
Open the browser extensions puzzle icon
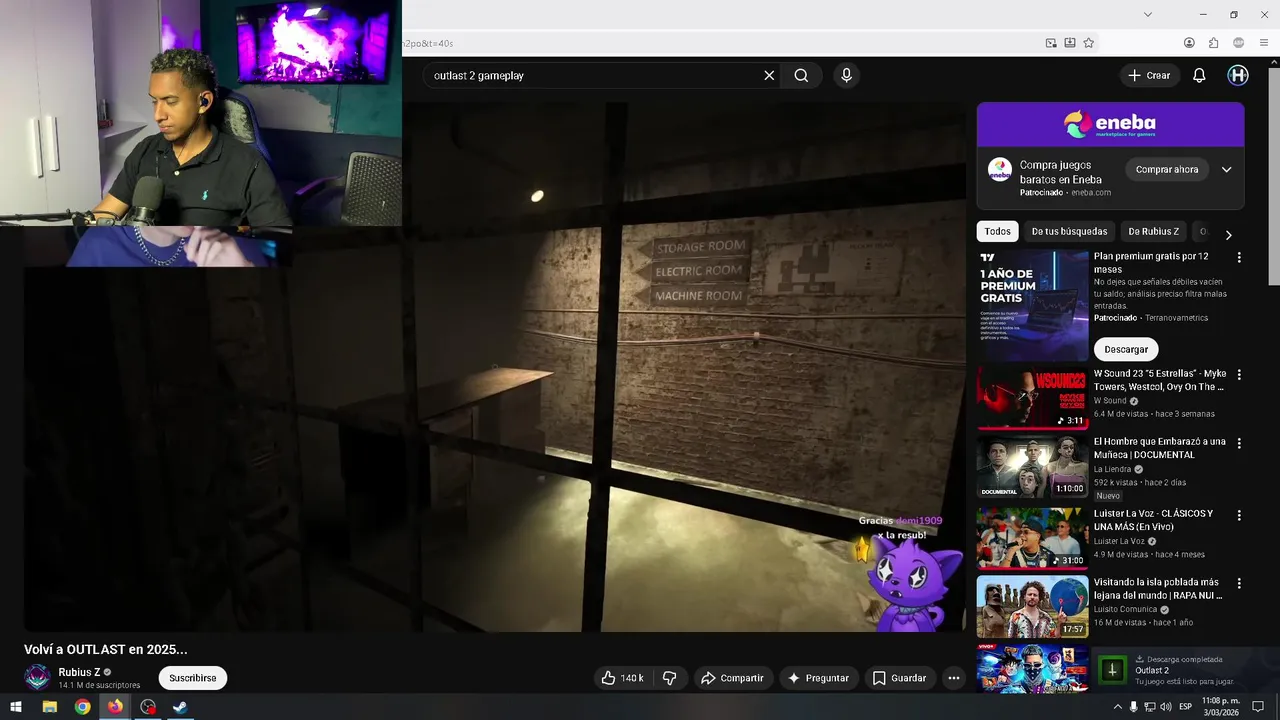(x=1213, y=43)
